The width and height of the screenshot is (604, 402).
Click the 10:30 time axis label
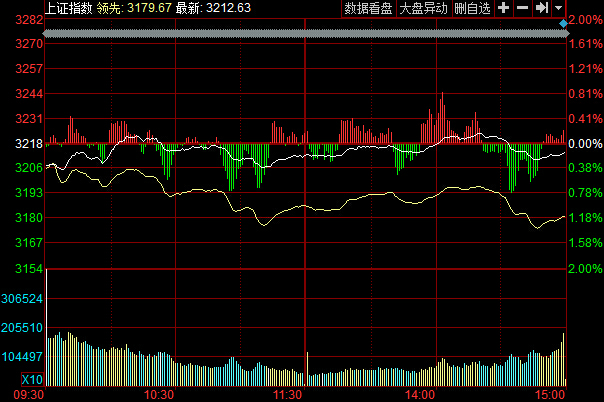pyautogui.click(x=161, y=394)
